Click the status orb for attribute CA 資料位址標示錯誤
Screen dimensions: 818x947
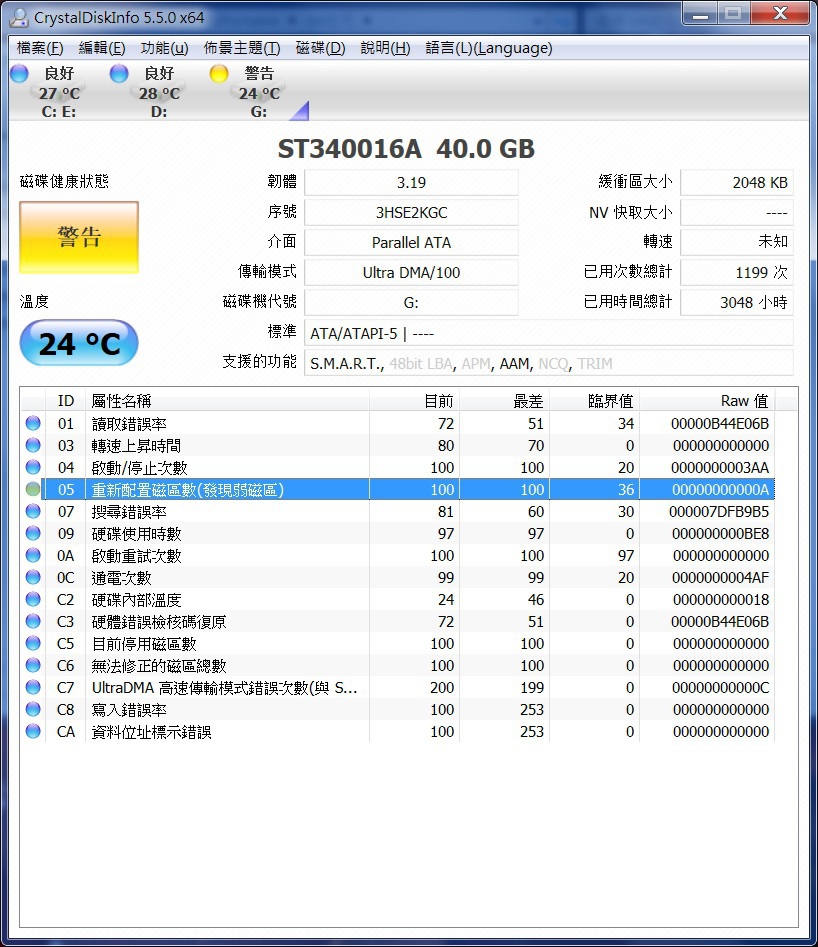pos(33,731)
